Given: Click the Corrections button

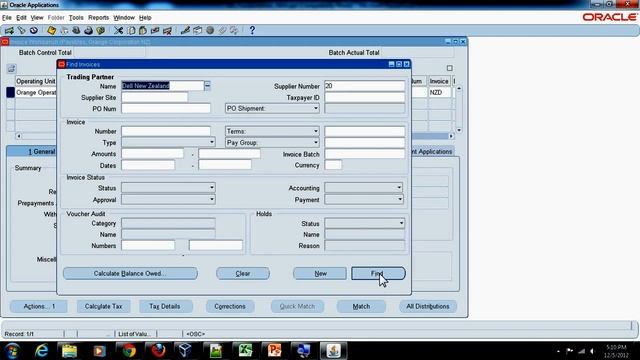Looking at the screenshot, I should point(230,306).
